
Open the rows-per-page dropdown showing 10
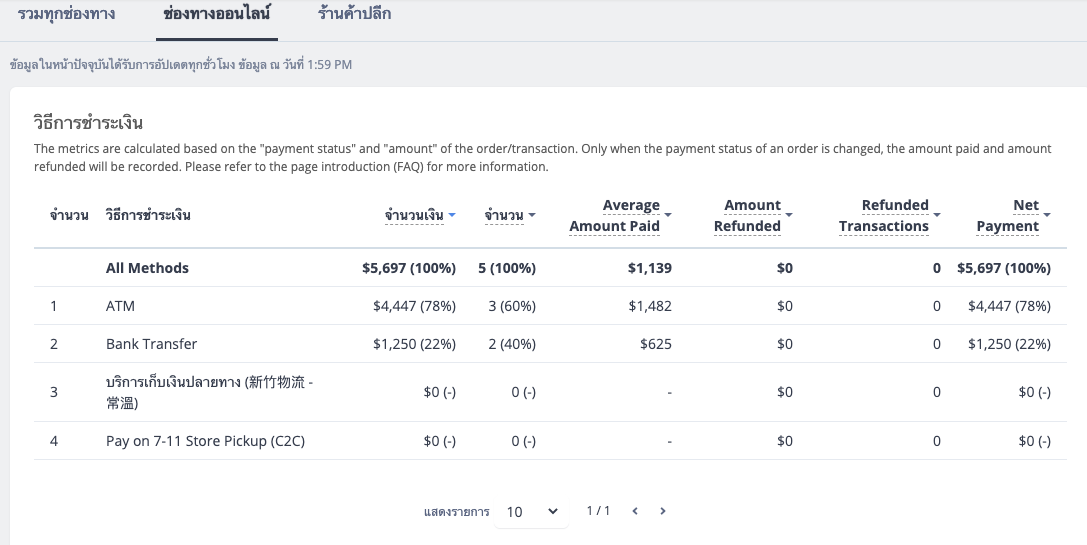[532, 512]
